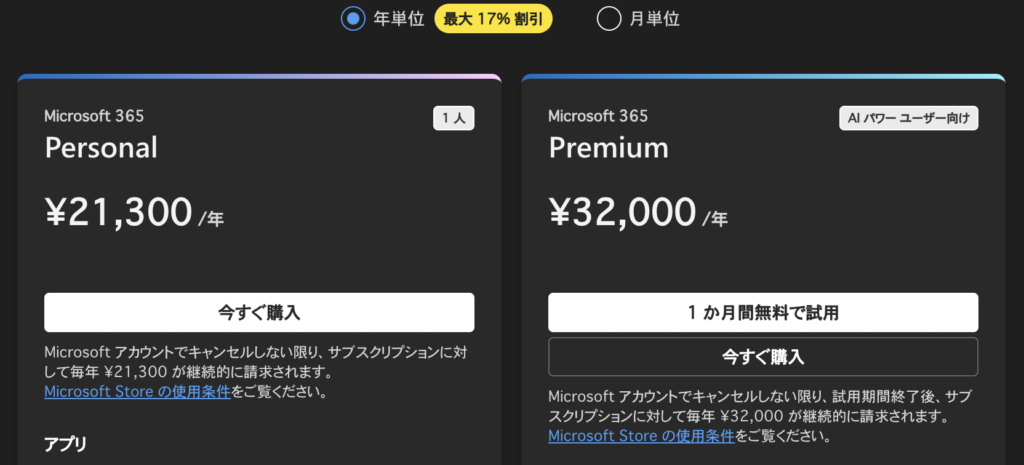Open Microsoft Store の使用条件 link under Personal
Screen dimensions: 1024x465
click(138, 391)
